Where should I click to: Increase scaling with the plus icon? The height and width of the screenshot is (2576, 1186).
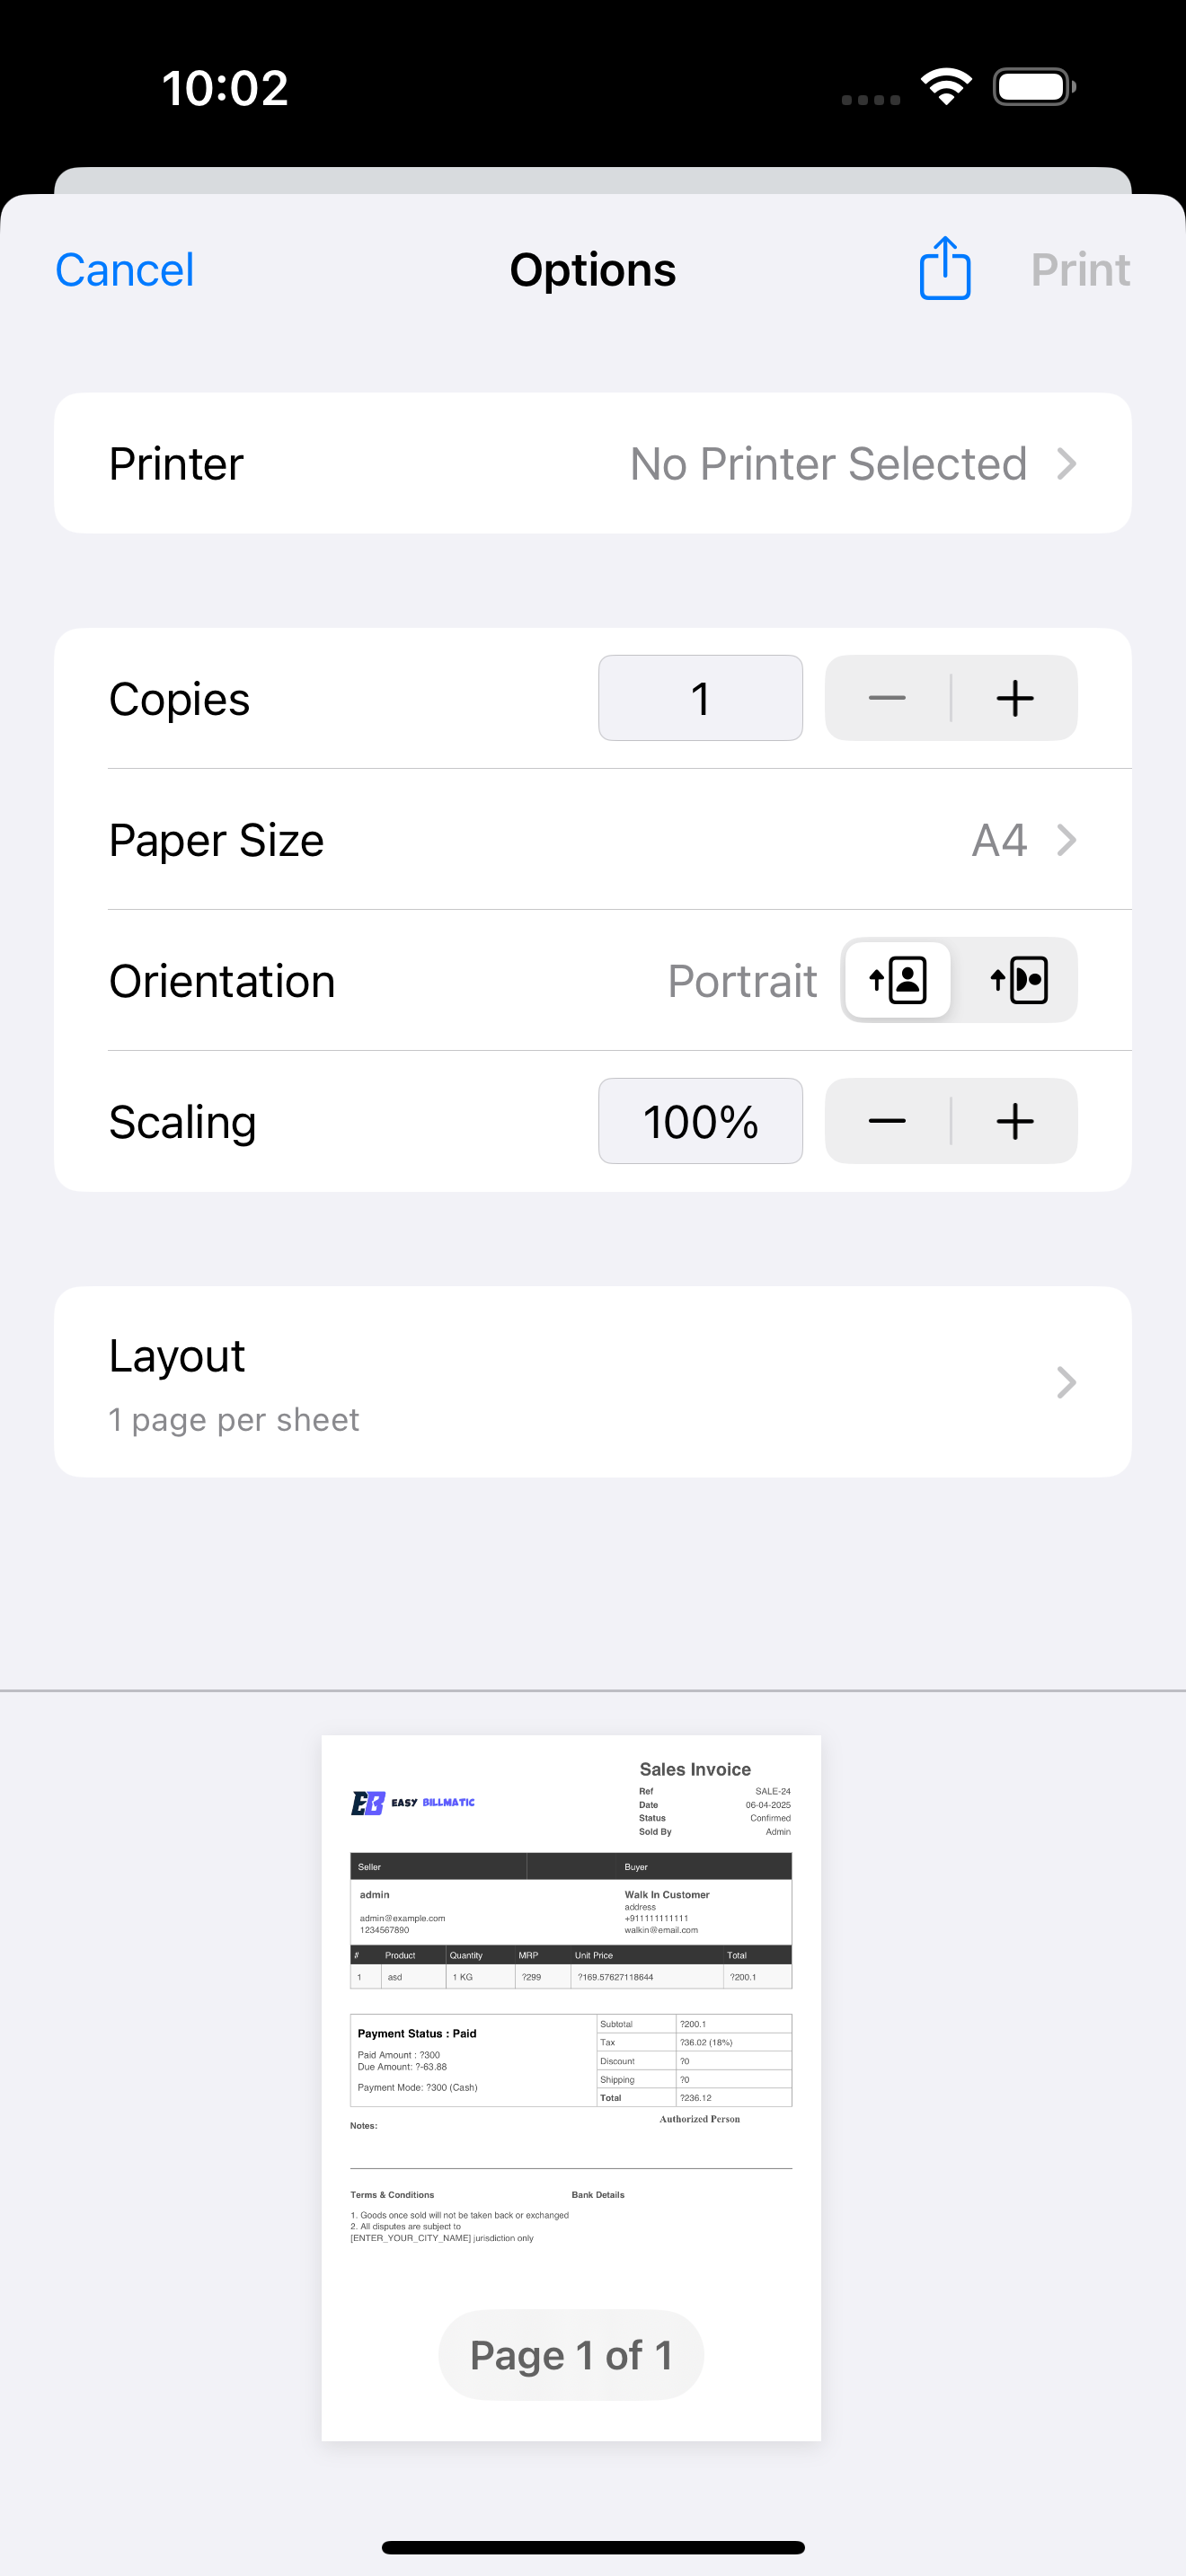[1015, 1121]
